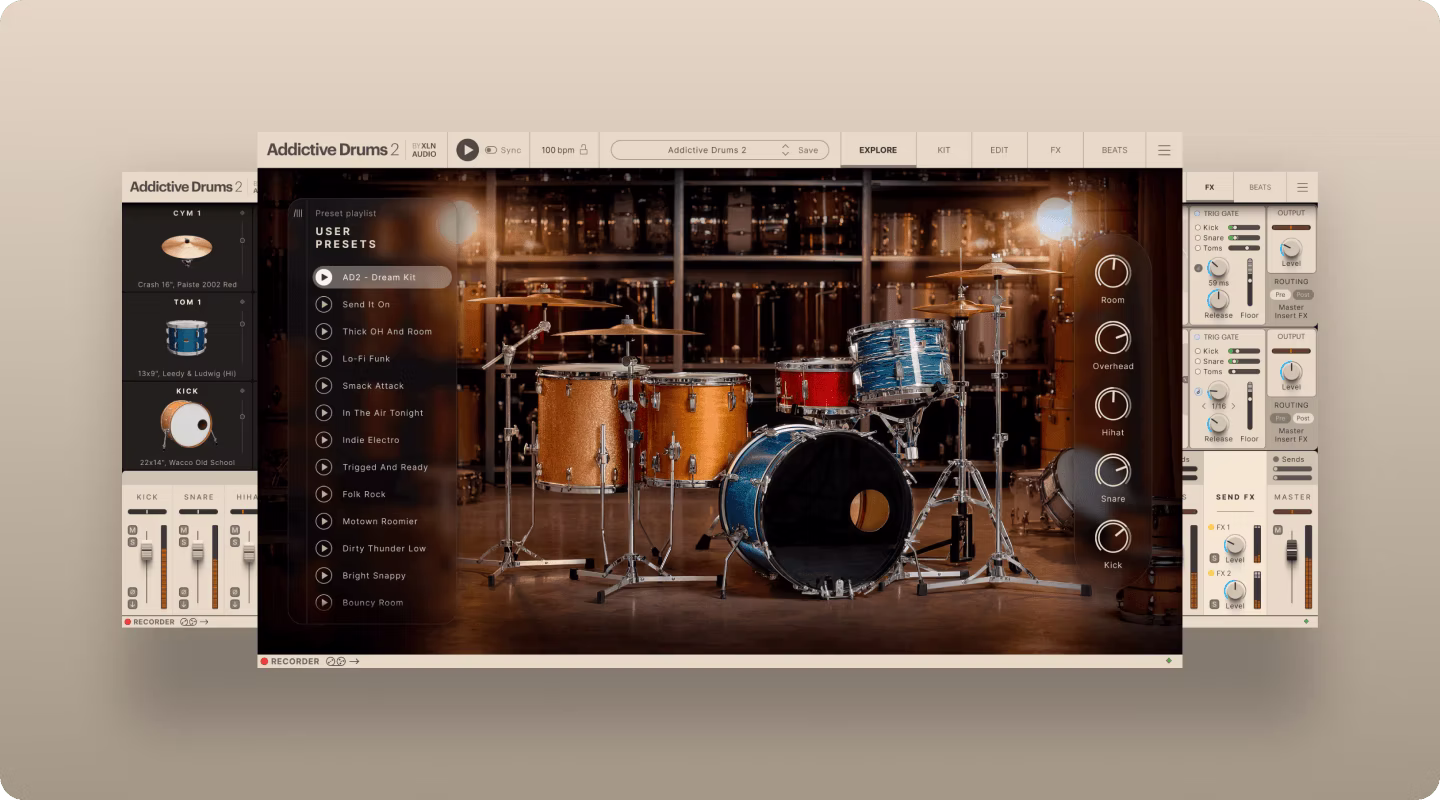
Task: Play the Folk Rock preset
Action: tap(324, 494)
